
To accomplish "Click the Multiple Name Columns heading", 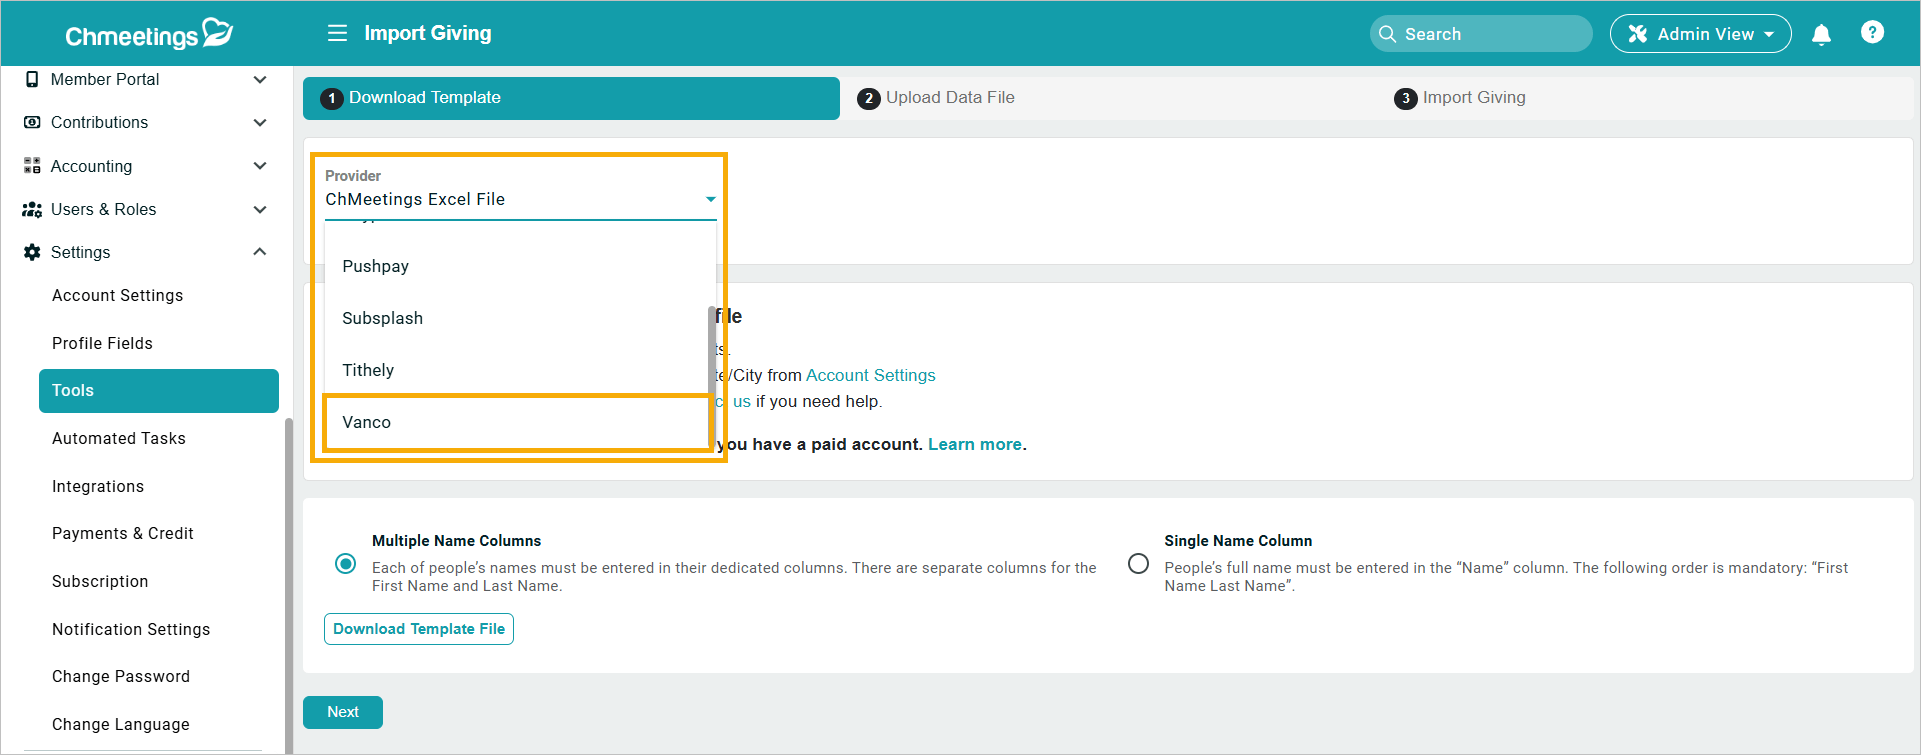I will point(456,541).
